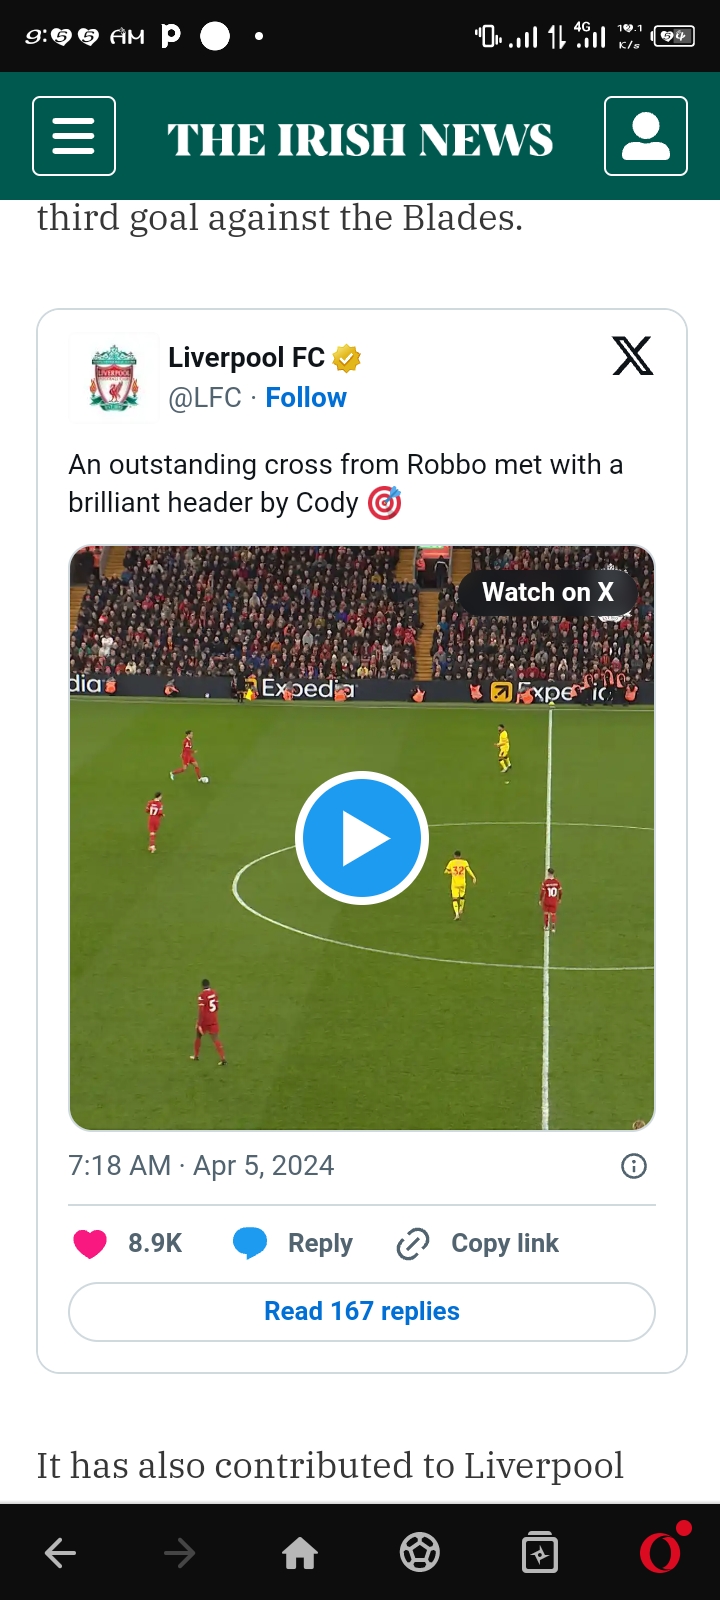Tap the tweet info circle icon
Viewport: 720px width, 1600px height.
[x=634, y=1166]
